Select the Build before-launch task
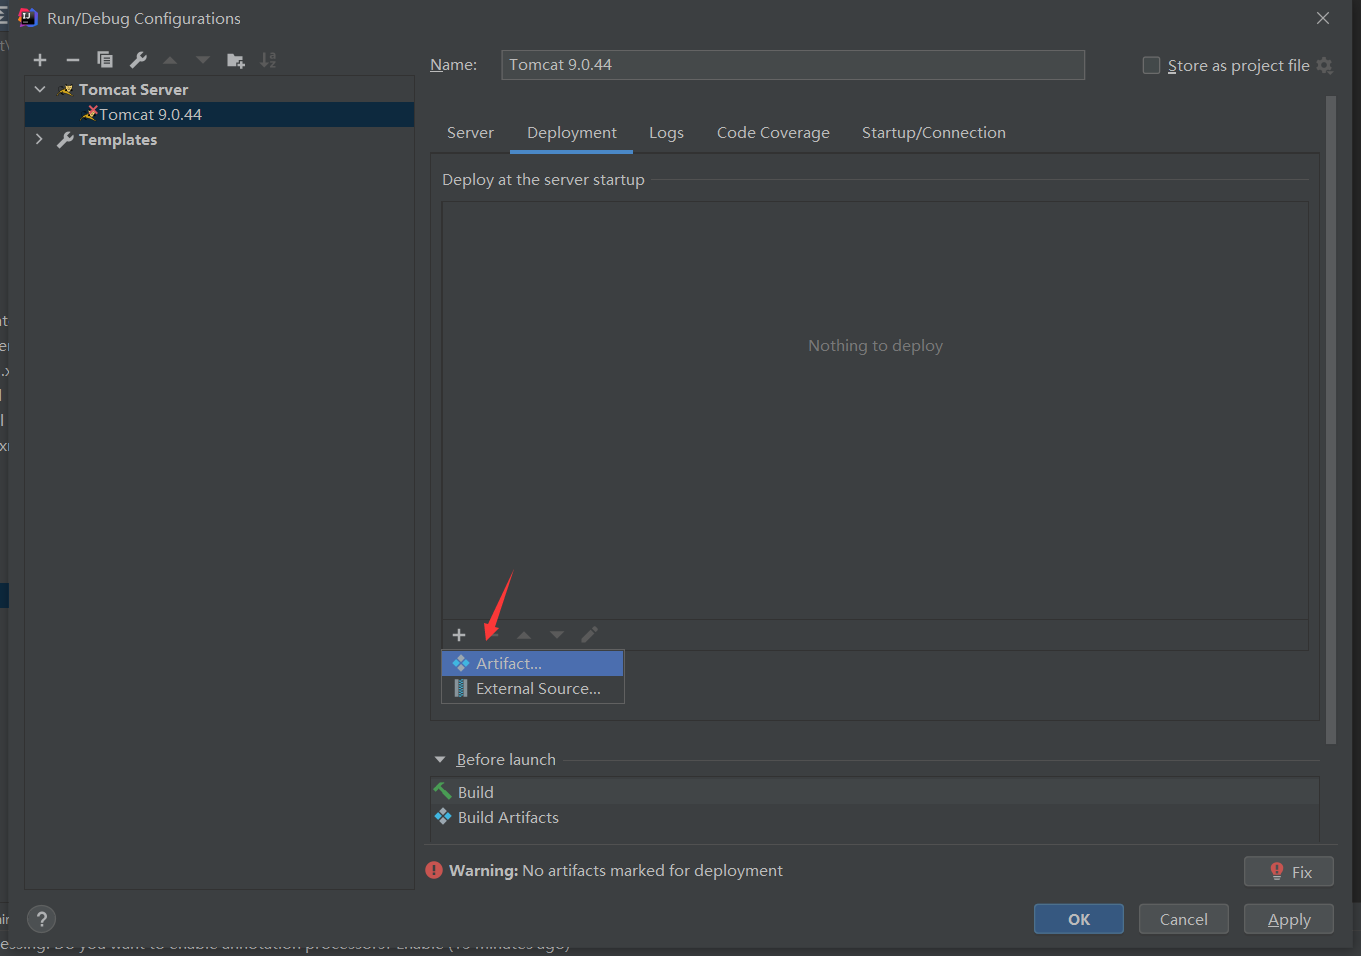The width and height of the screenshot is (1361, 956). pos(875,792)
